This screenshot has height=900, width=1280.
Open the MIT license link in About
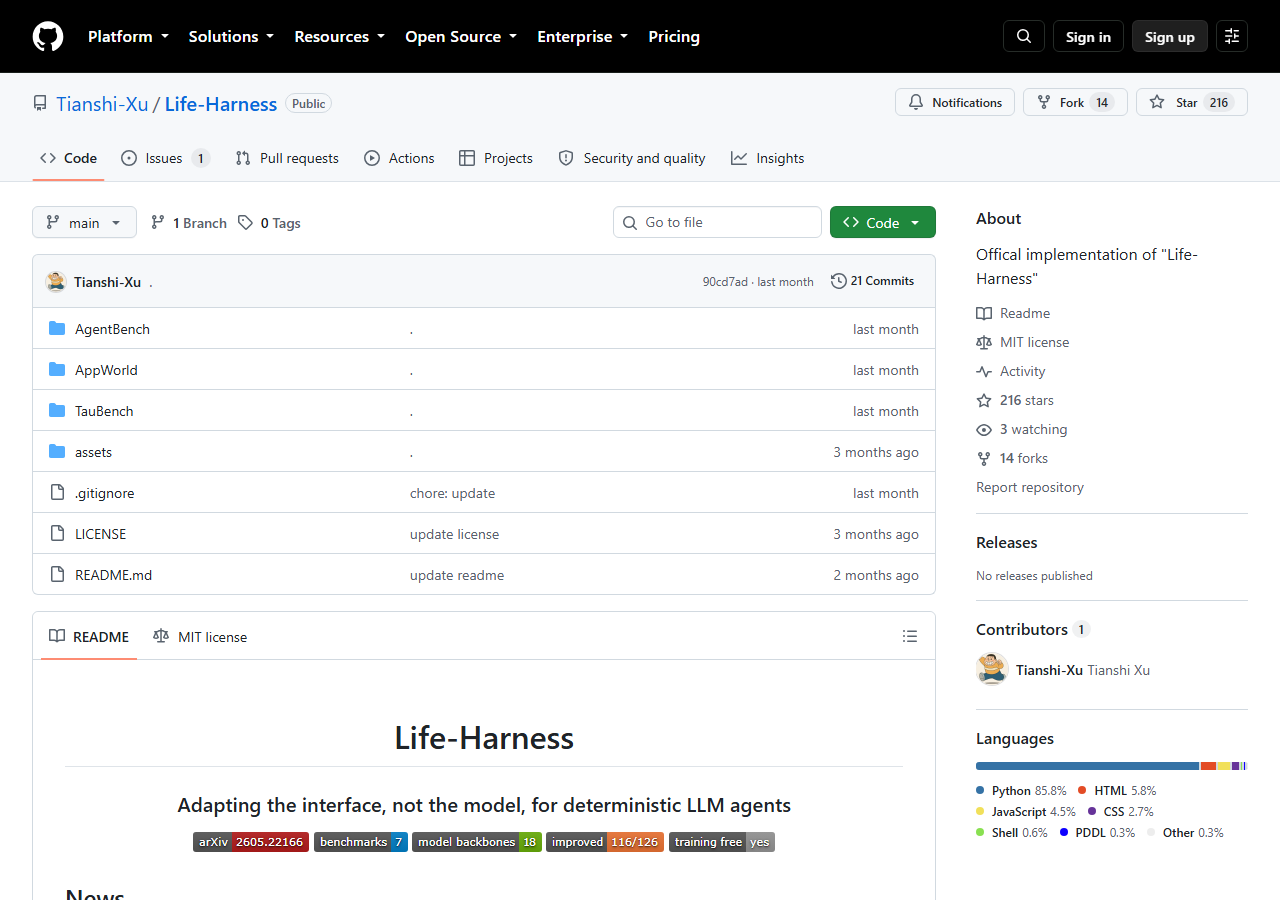(1023, 342)
